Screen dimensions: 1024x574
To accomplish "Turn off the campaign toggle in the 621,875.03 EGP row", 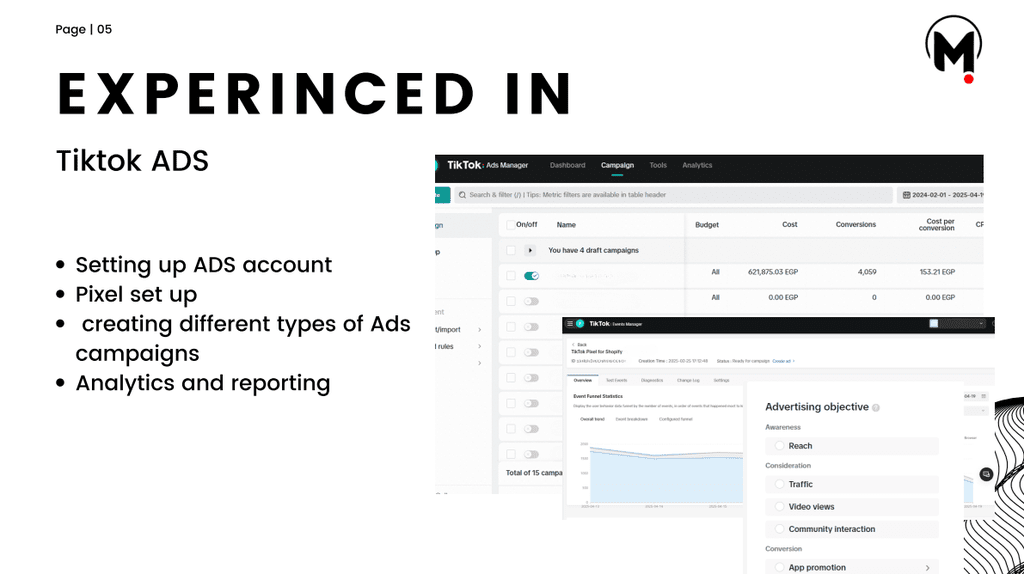I will click(x=531, y=276).
